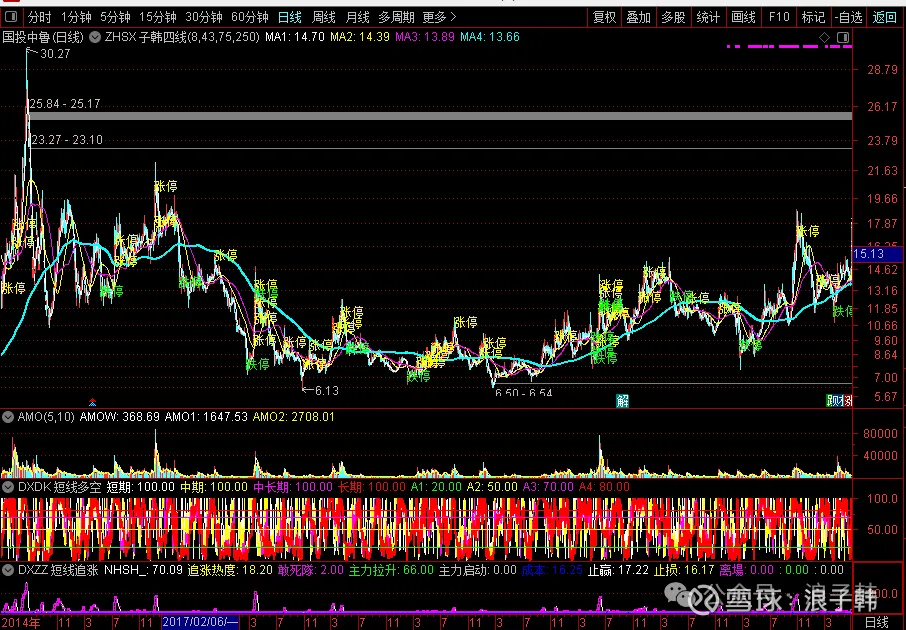Remove stock via -自选 button
The width and height of the screenshot is (906, 630).
tap(849, 17)
